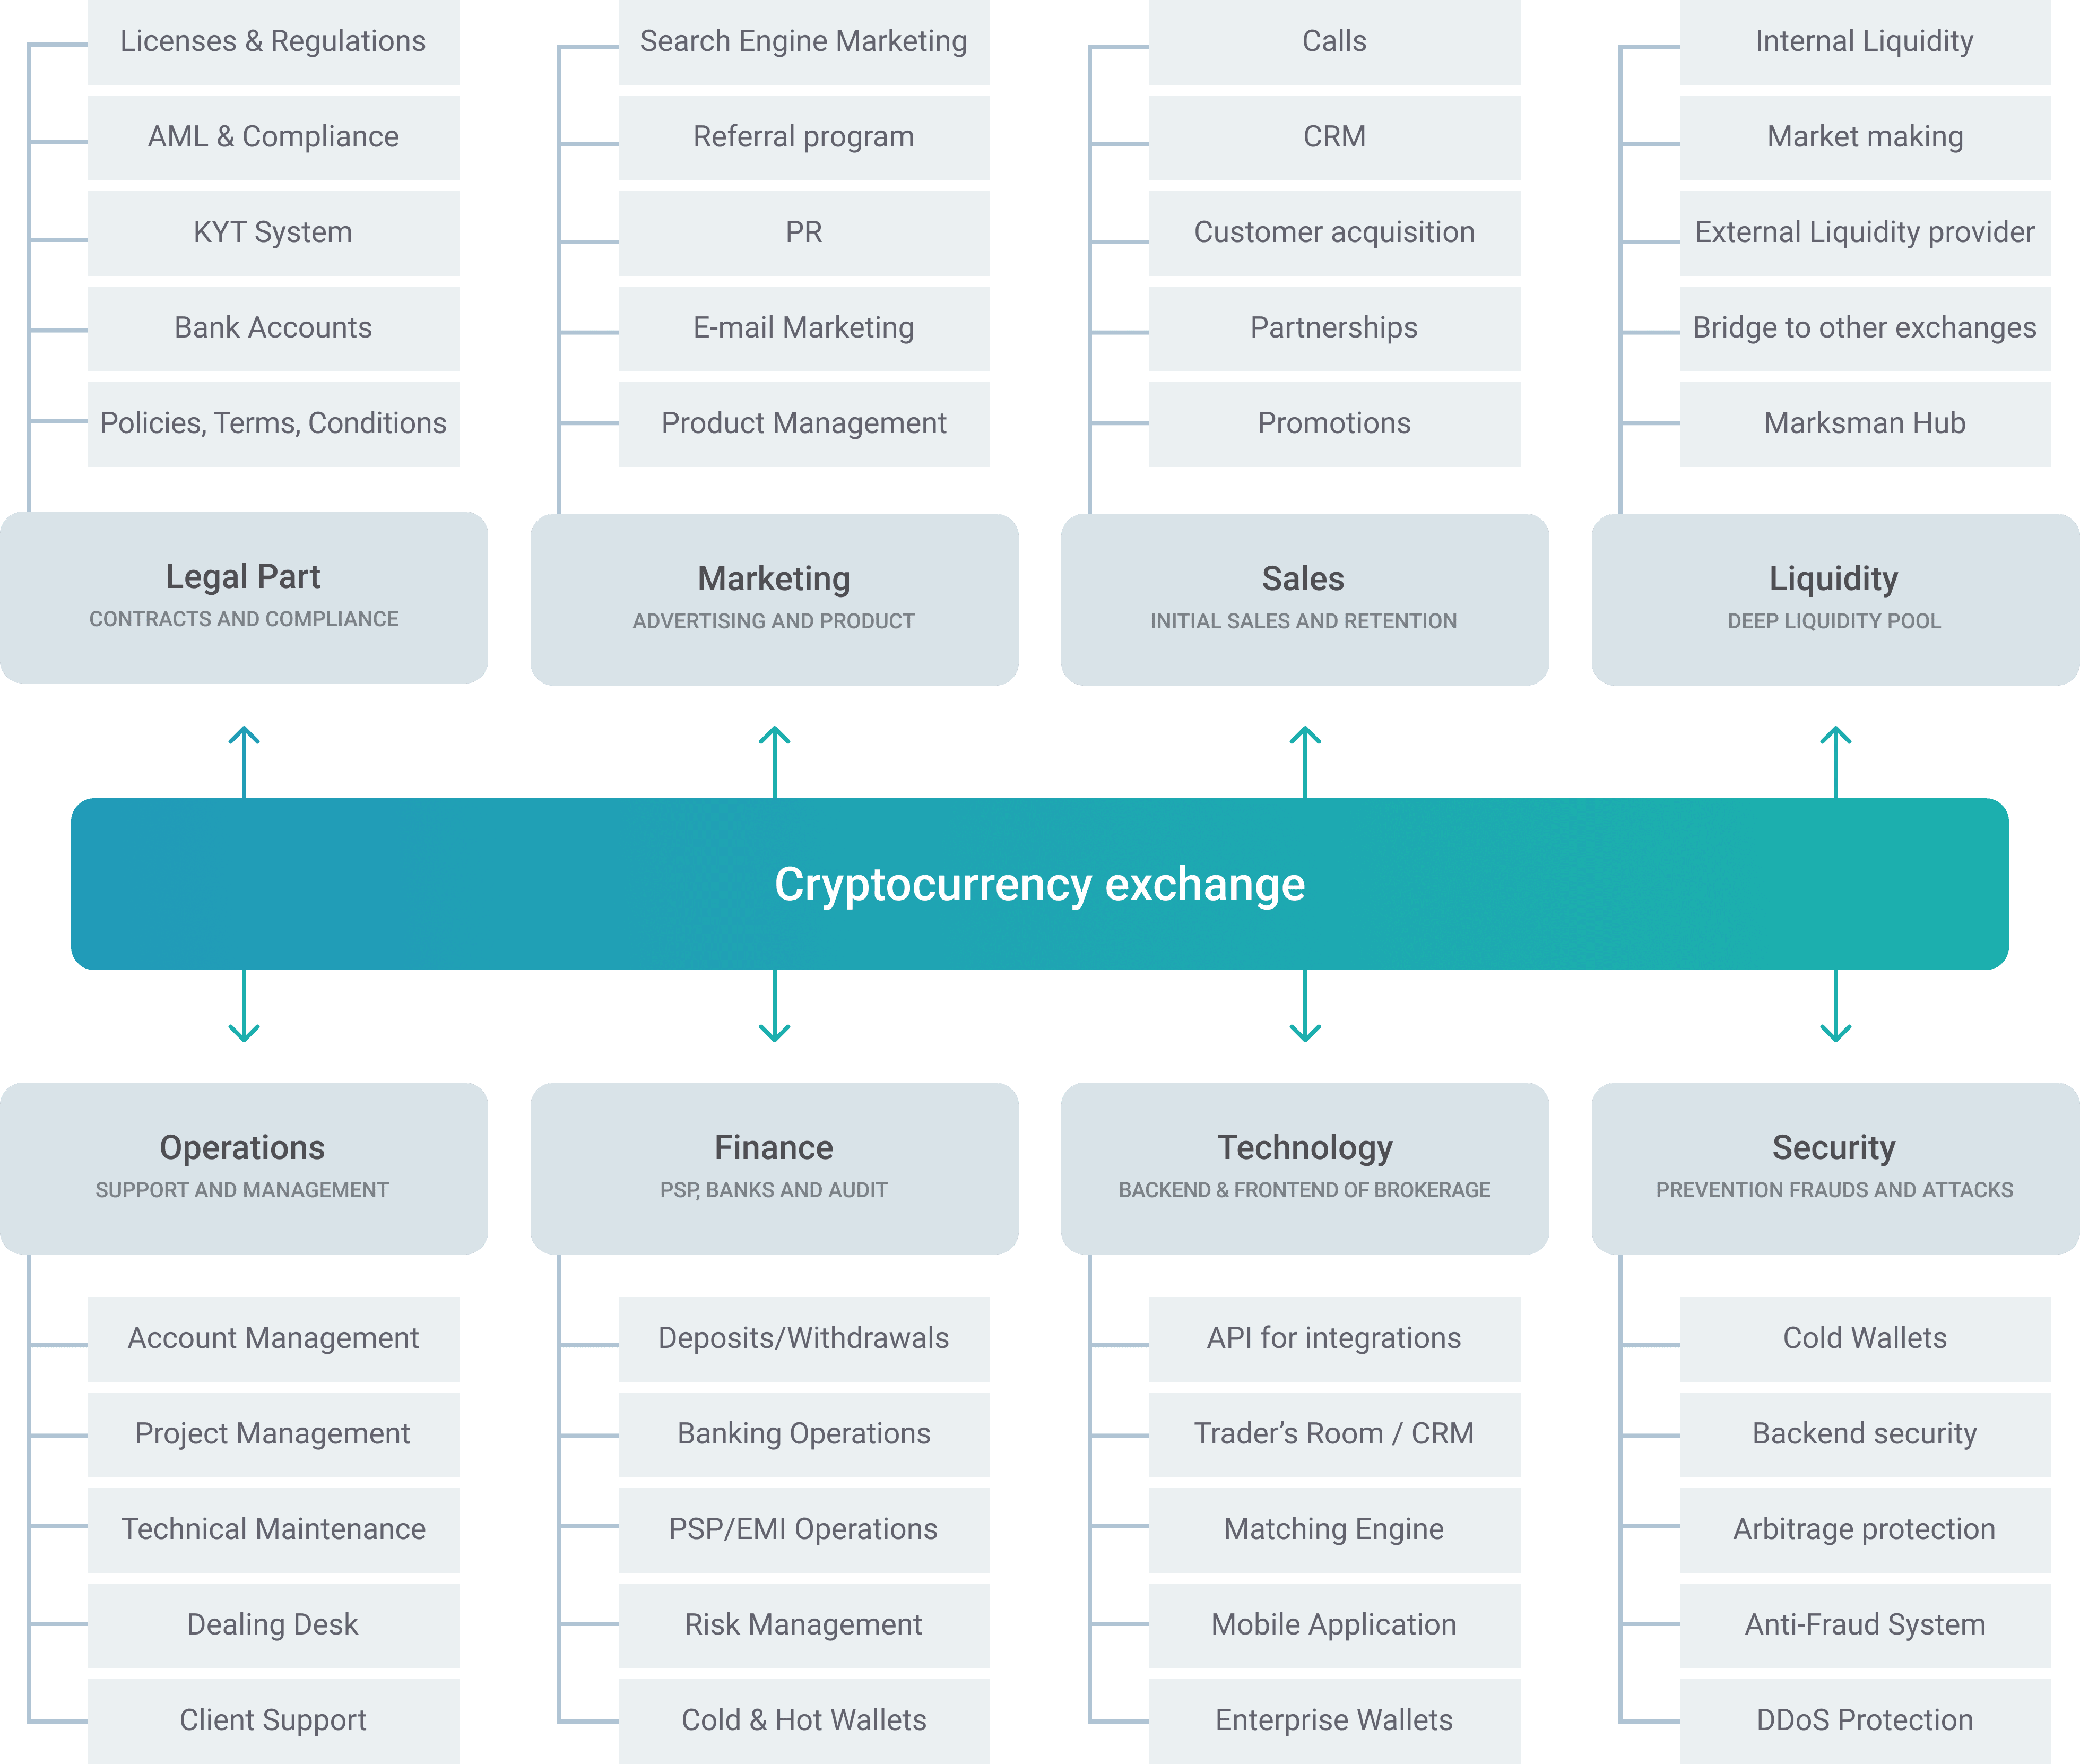
Task: Click the DDoS Protection item
Action: pyautogui.click(x=1865, y=1721)
